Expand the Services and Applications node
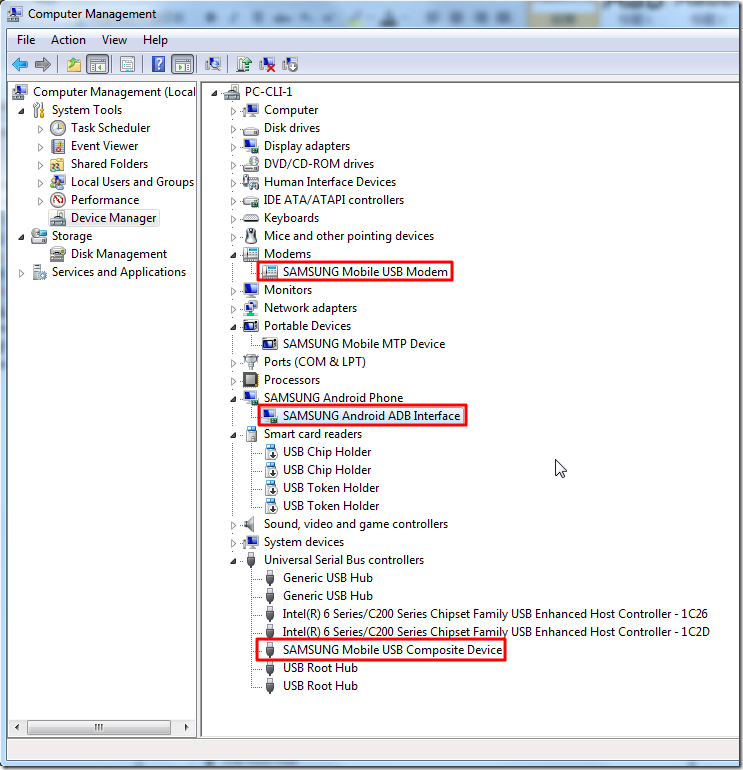 coord(21,273)
